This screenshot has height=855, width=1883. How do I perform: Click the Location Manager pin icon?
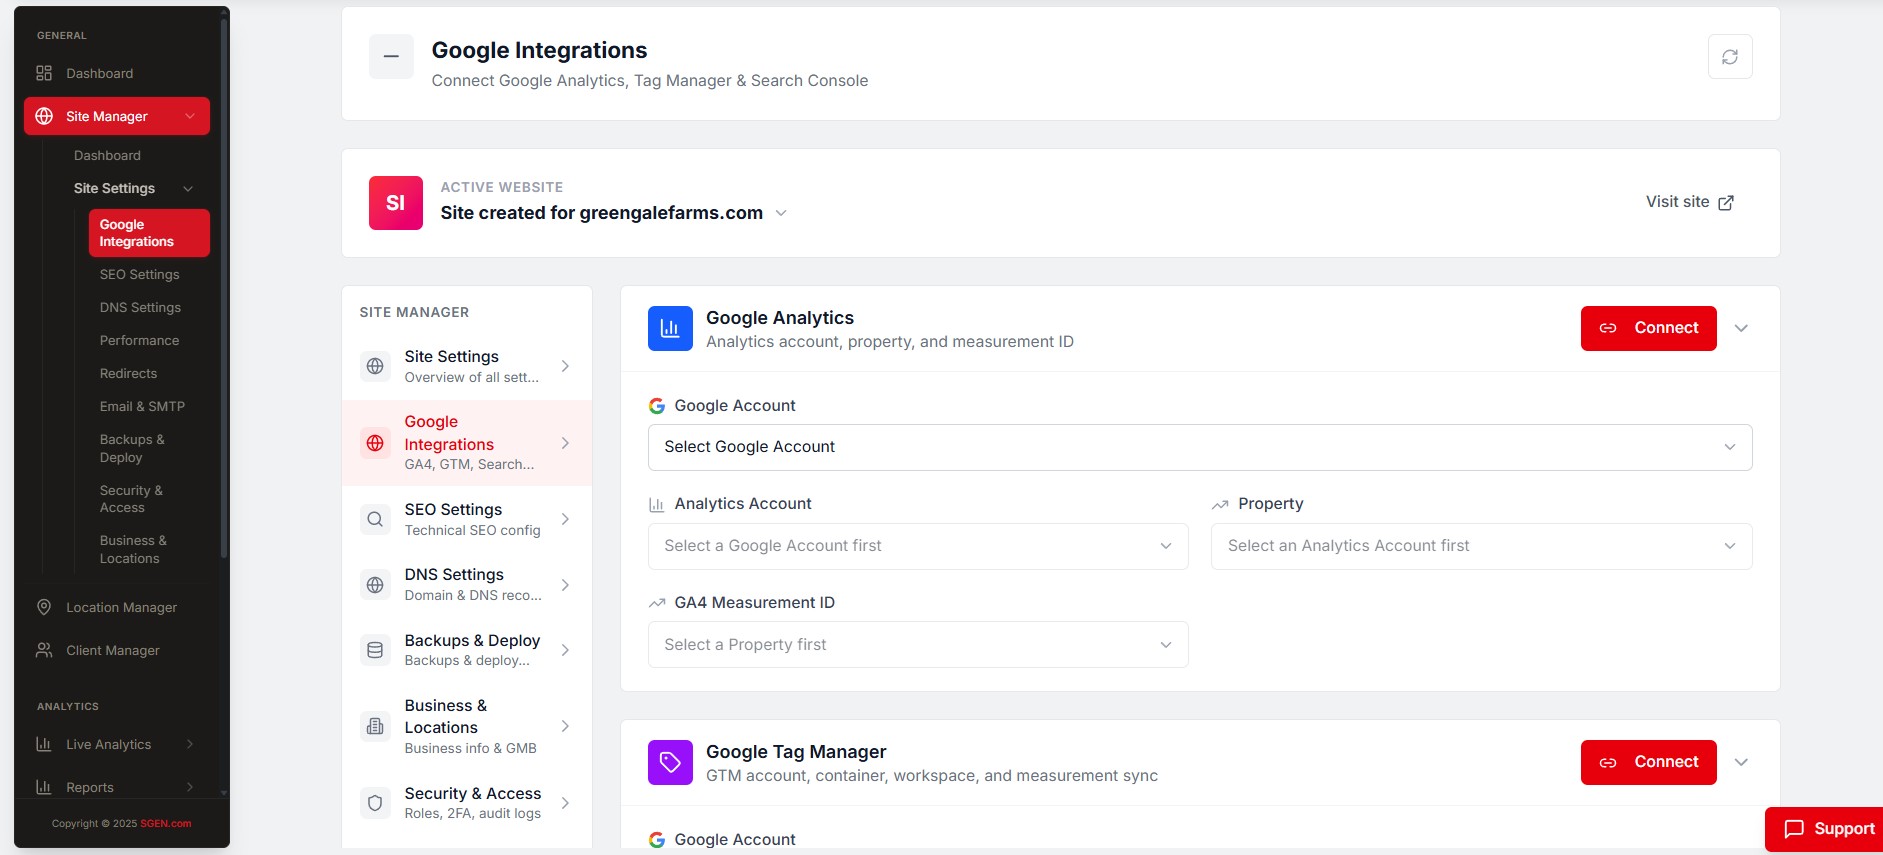(x=44, y=607)
